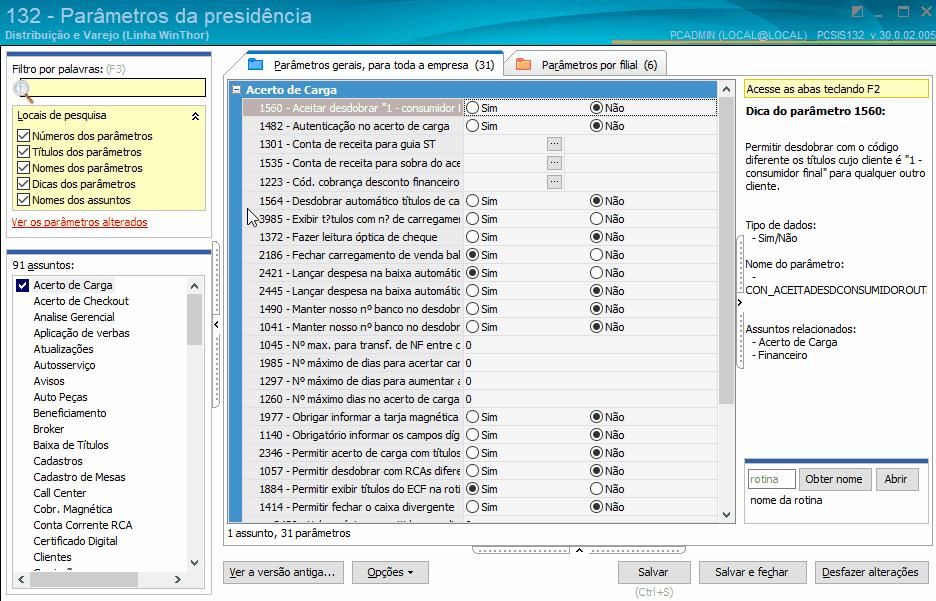Toggle Dicas dos parâmetros checkbox
The width and height of the screenshot is (936, 601).
pos(23,184)
